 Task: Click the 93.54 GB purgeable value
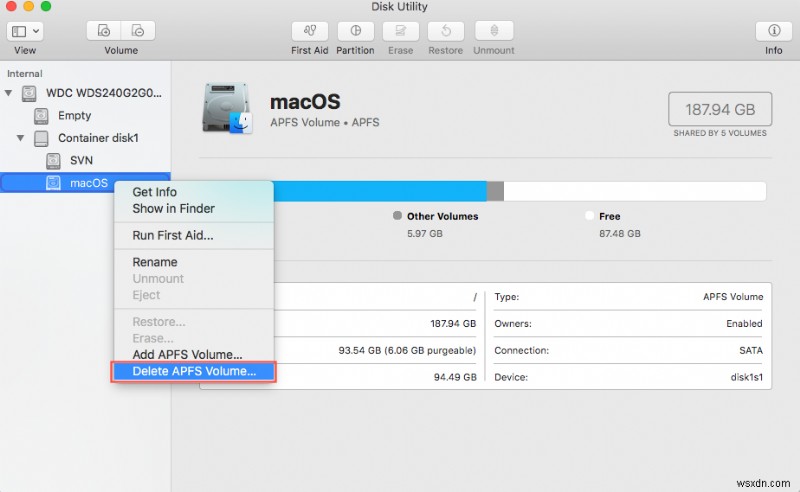[x=407, y=350]
